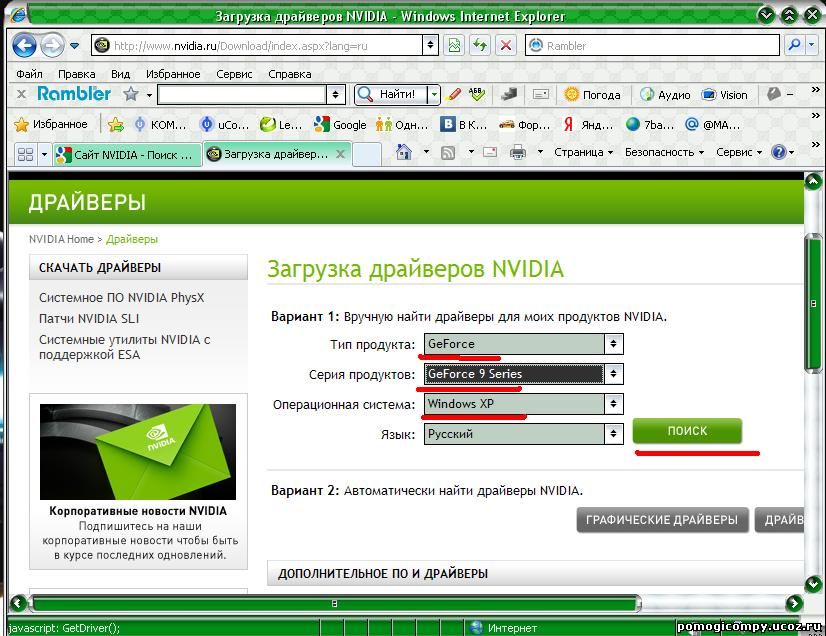Open the Файл menu
826x636 pixels.
click(x=30, y=74)
